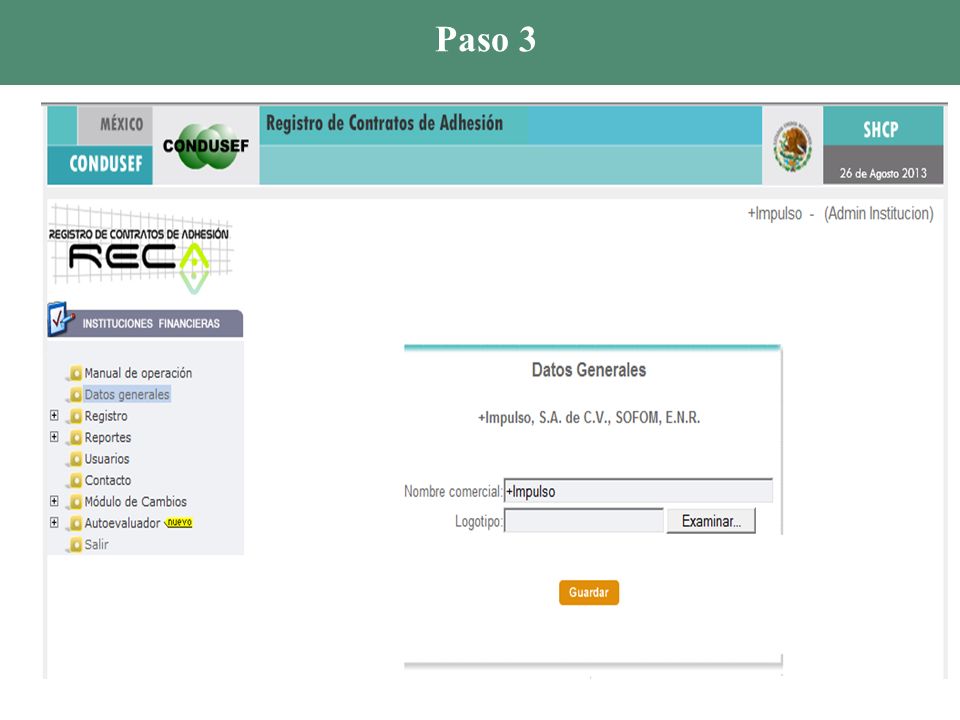Click the 'Paso 3' slide title

[x=486, y=40]
